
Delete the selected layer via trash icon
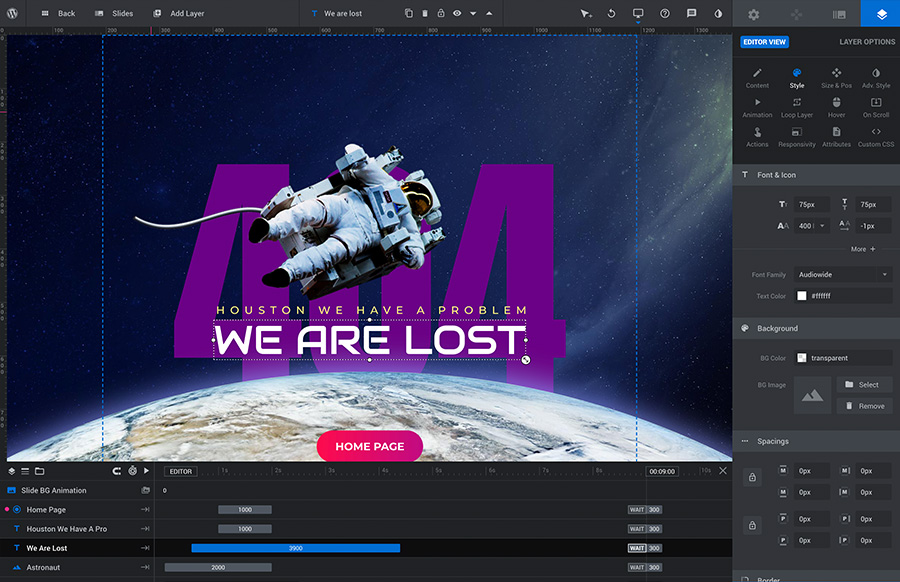click(x=425, y=13)
